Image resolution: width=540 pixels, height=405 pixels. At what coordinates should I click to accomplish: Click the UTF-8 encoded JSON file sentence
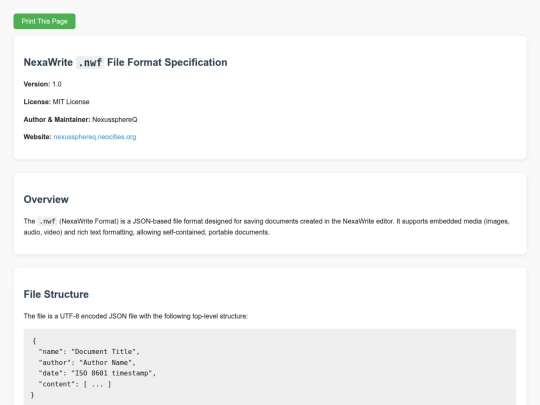tap(136, 316)
